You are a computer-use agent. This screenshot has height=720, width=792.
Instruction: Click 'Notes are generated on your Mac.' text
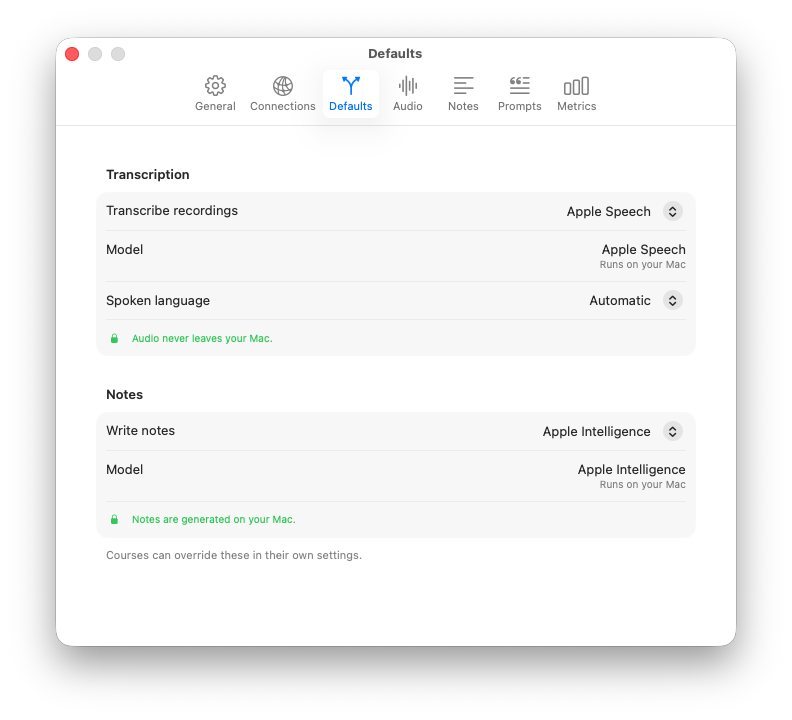coord(214,519)
